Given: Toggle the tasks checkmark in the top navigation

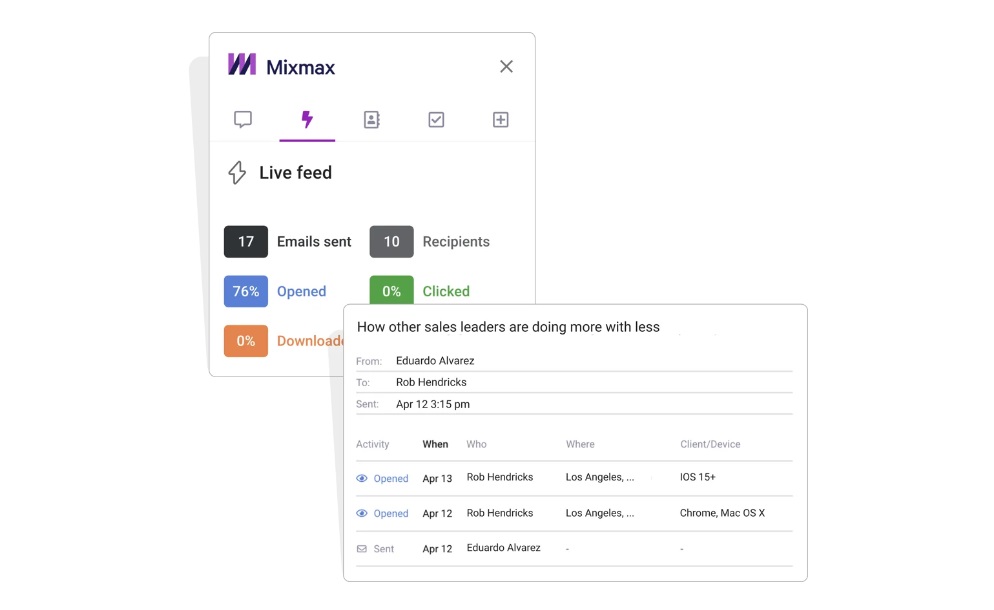Looking at the screenshot, I should (x=436, y=119).
